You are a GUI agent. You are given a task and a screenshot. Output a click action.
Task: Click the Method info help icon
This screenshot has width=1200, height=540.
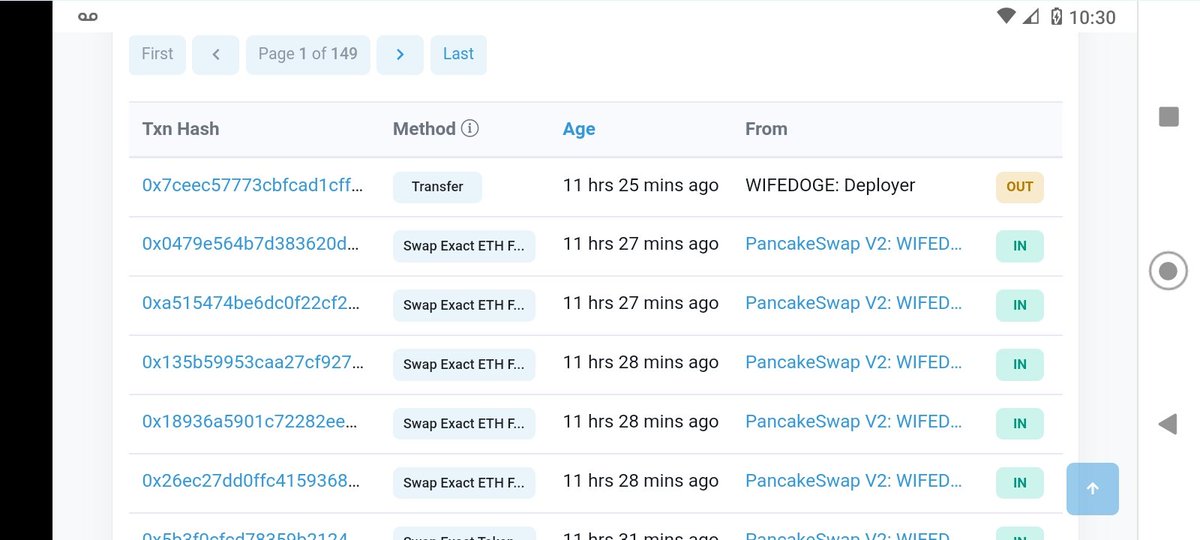point(470,128)
